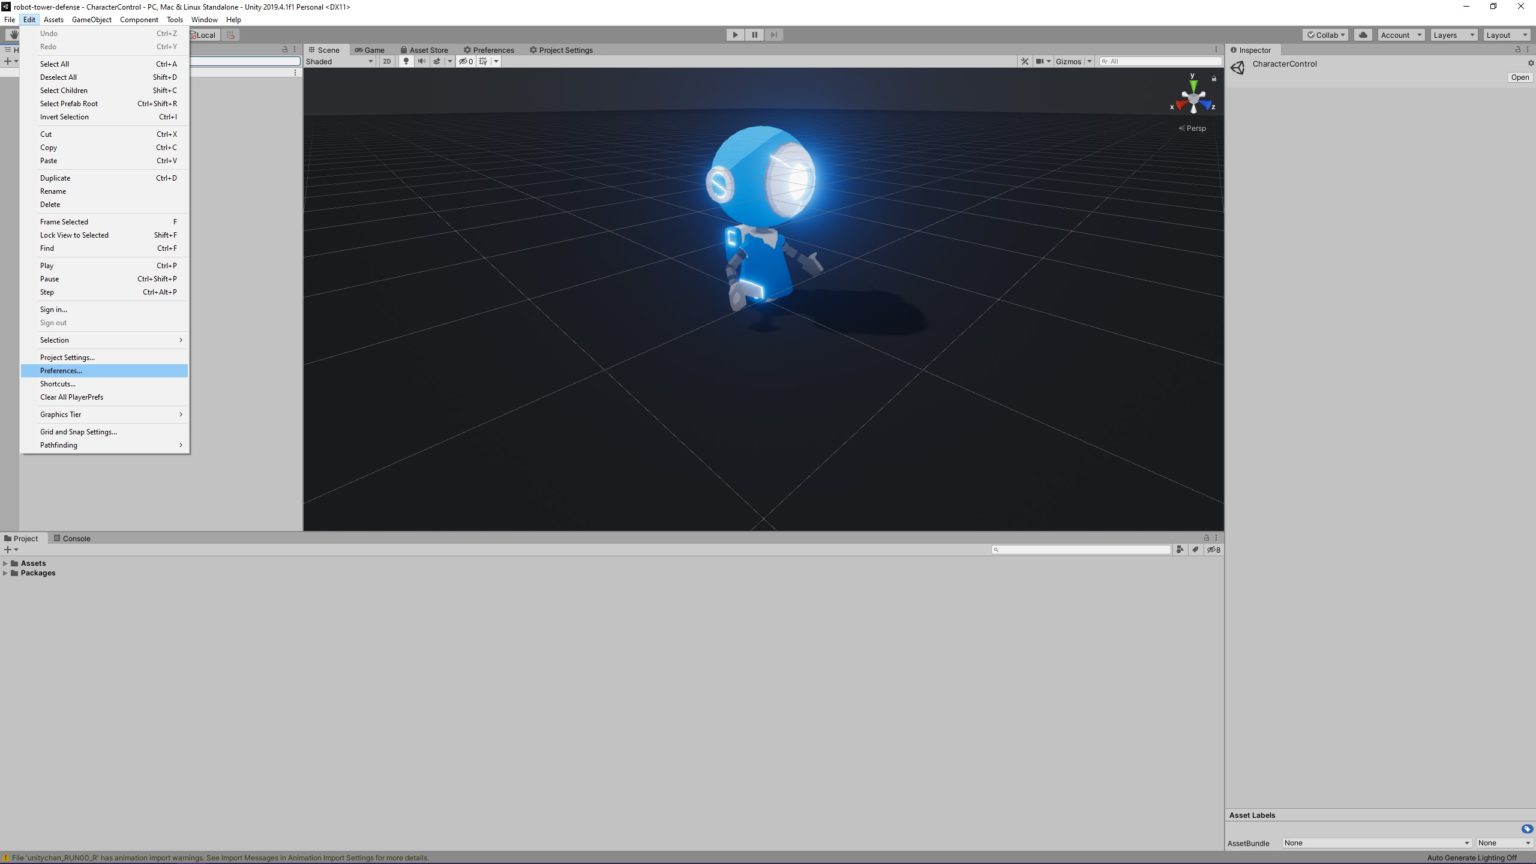Select Preferences from the open Edit menu

click(x=60, y=370)
